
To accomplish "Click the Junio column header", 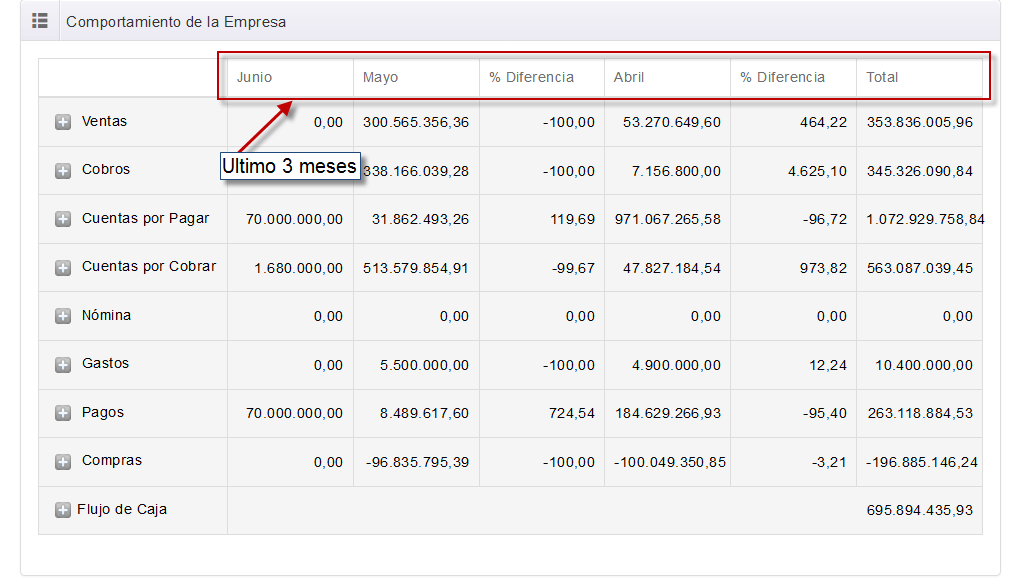I will (x=254, y=77).
